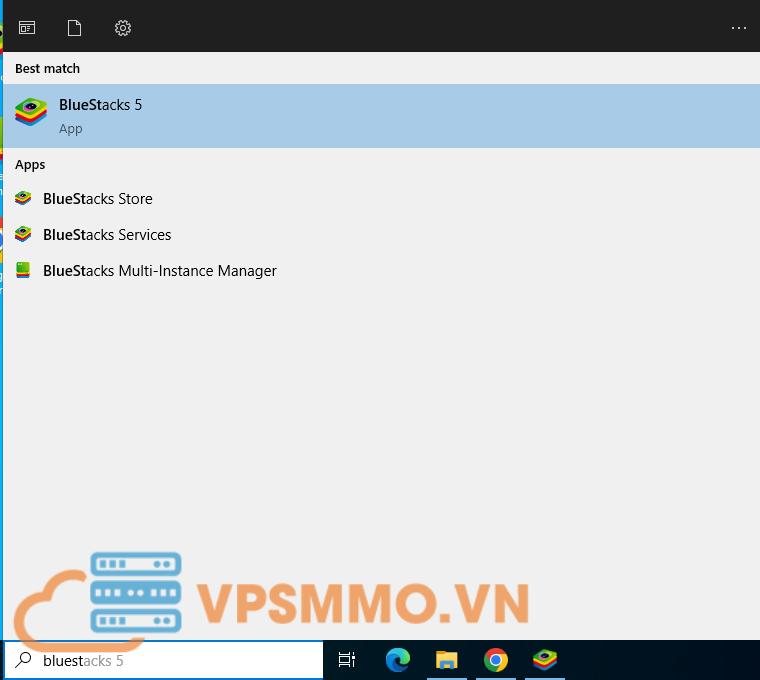The image size is (760, 680).
Task: Click the magnifier icon in search box
Action: coord(23,660)
